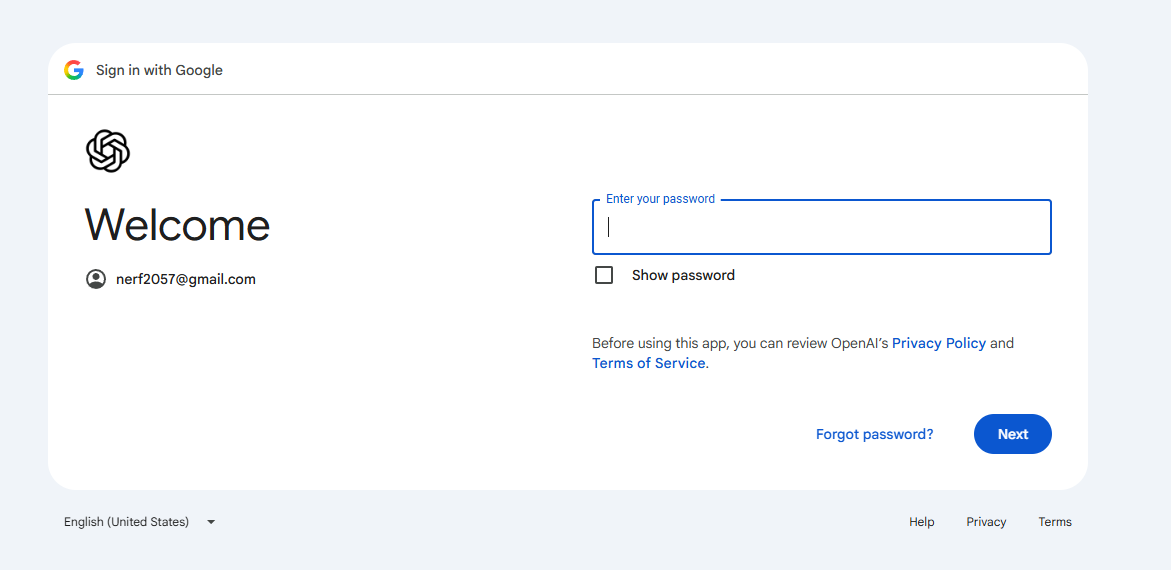The image size is (1171, 570).
Task: Click the Welcome heading
Action: click(177, 224)
